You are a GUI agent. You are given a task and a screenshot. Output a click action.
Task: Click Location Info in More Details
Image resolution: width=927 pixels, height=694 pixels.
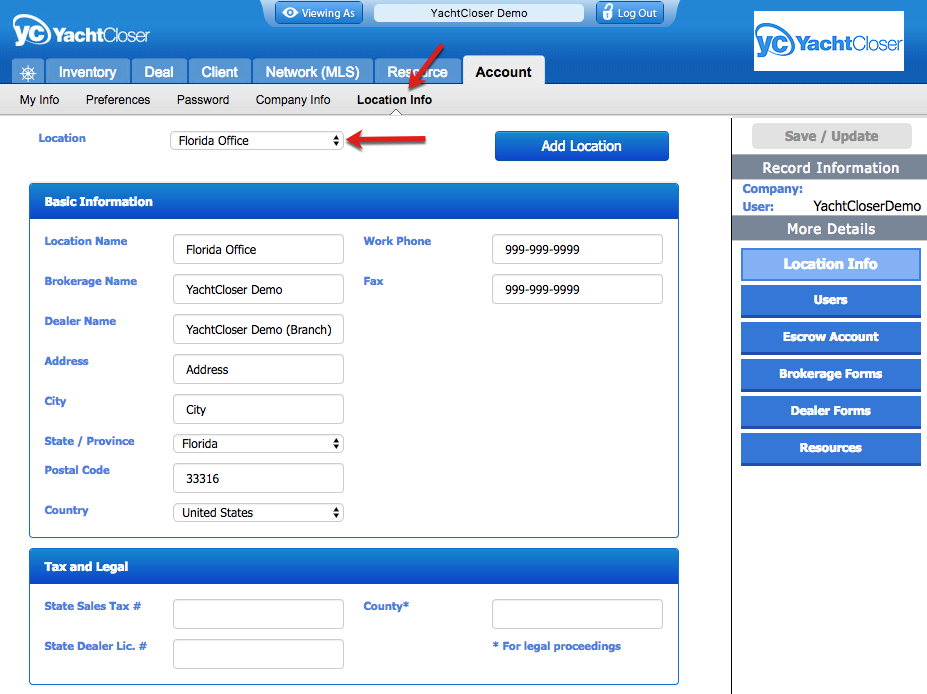point(831,264)
